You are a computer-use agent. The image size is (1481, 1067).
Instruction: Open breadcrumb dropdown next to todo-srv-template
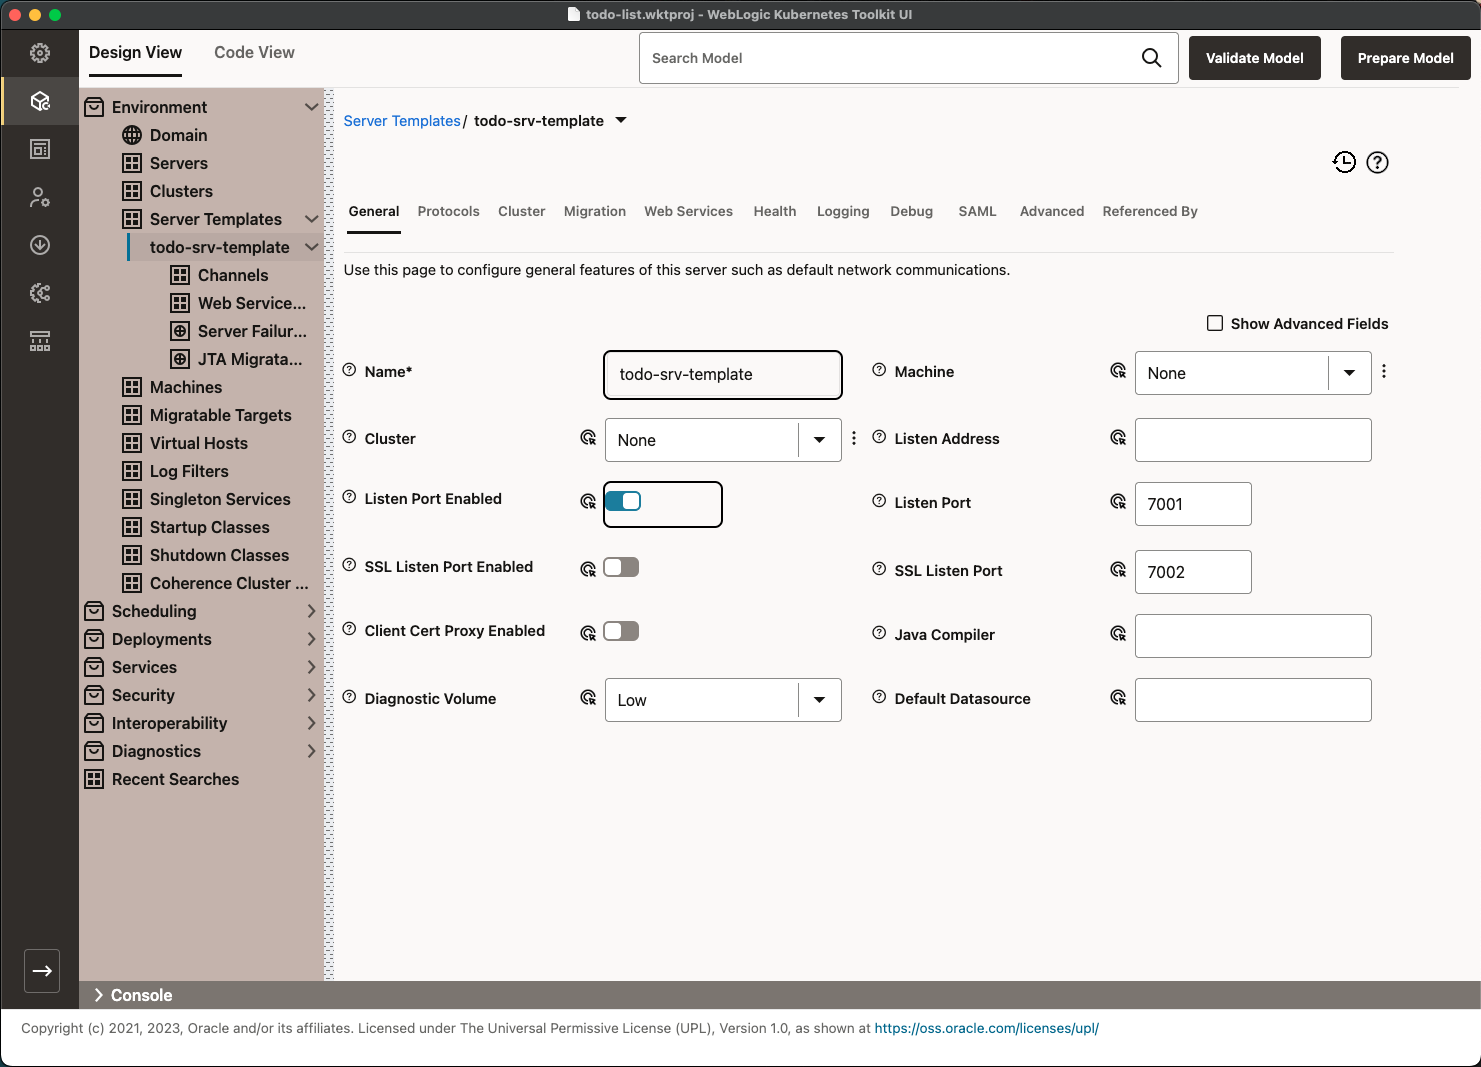621,120
